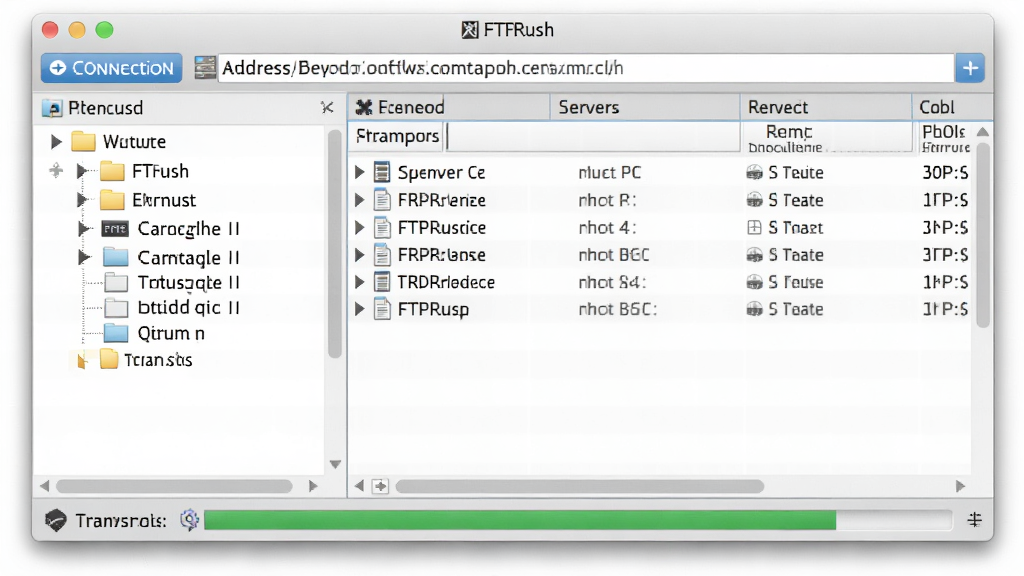Click the FTPRusp document icon

[x=382, y=309]
